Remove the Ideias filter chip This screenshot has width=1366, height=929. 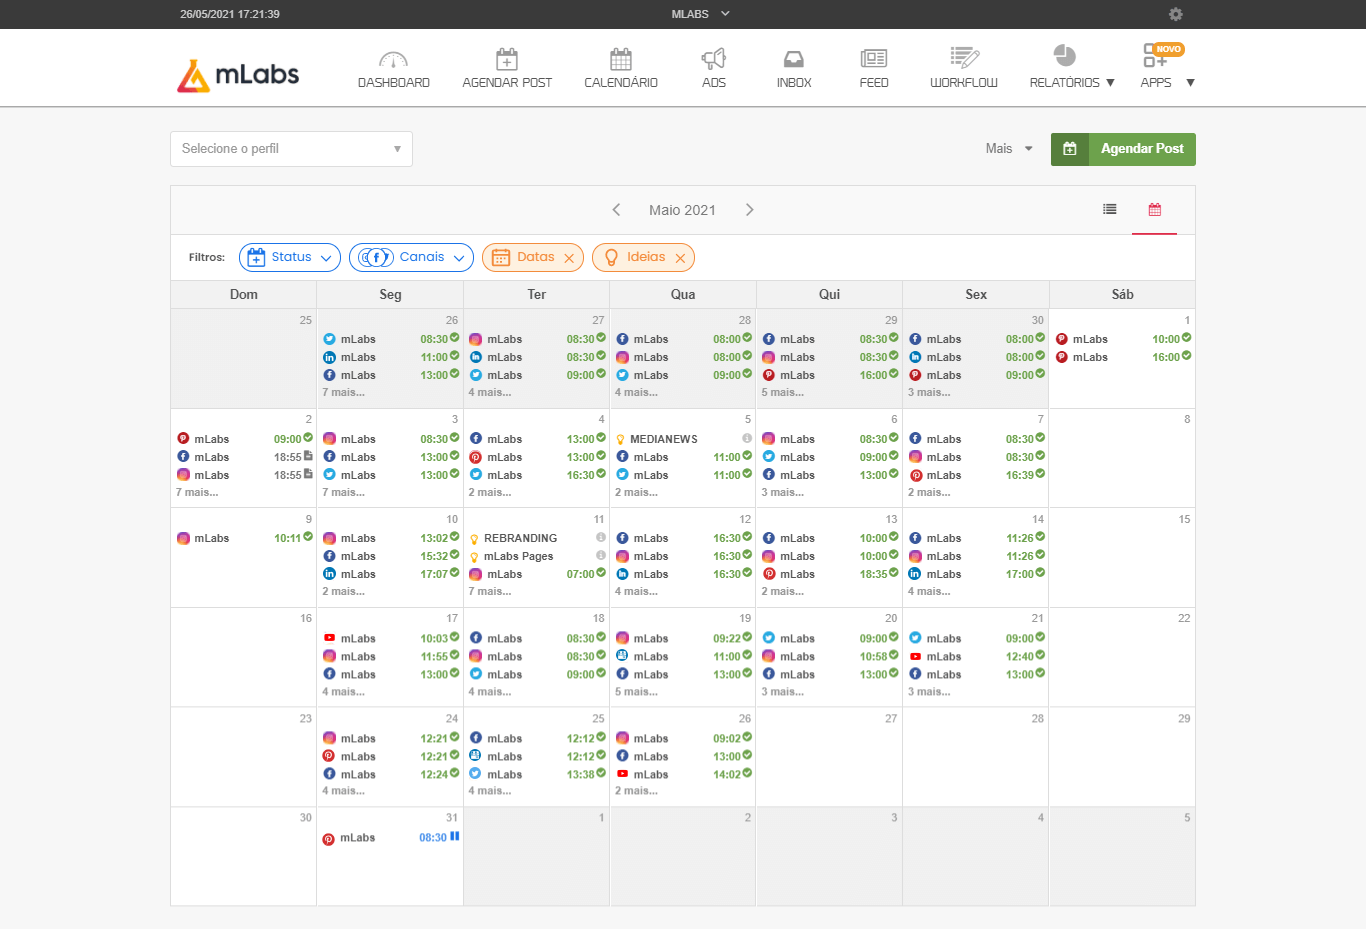[680, 258]
